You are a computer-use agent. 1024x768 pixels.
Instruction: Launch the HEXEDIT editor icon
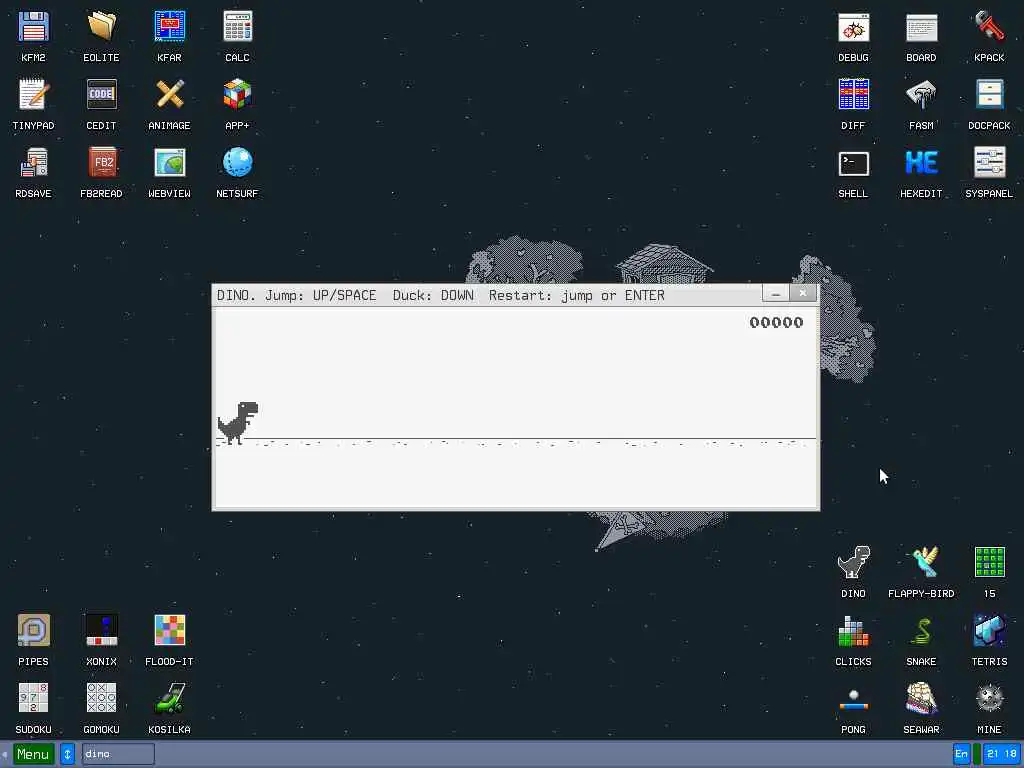pos(921,163)
